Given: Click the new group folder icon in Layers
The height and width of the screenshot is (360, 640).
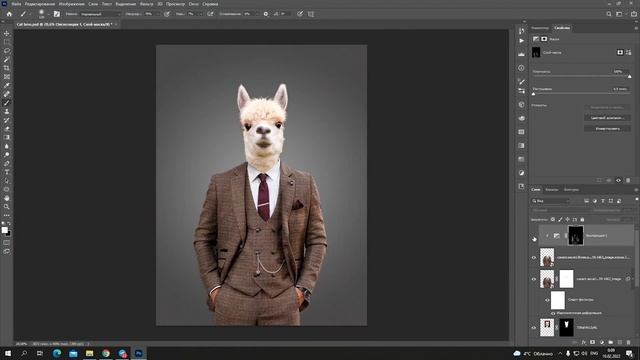Looking at the screenshot, I should (611, 342).
